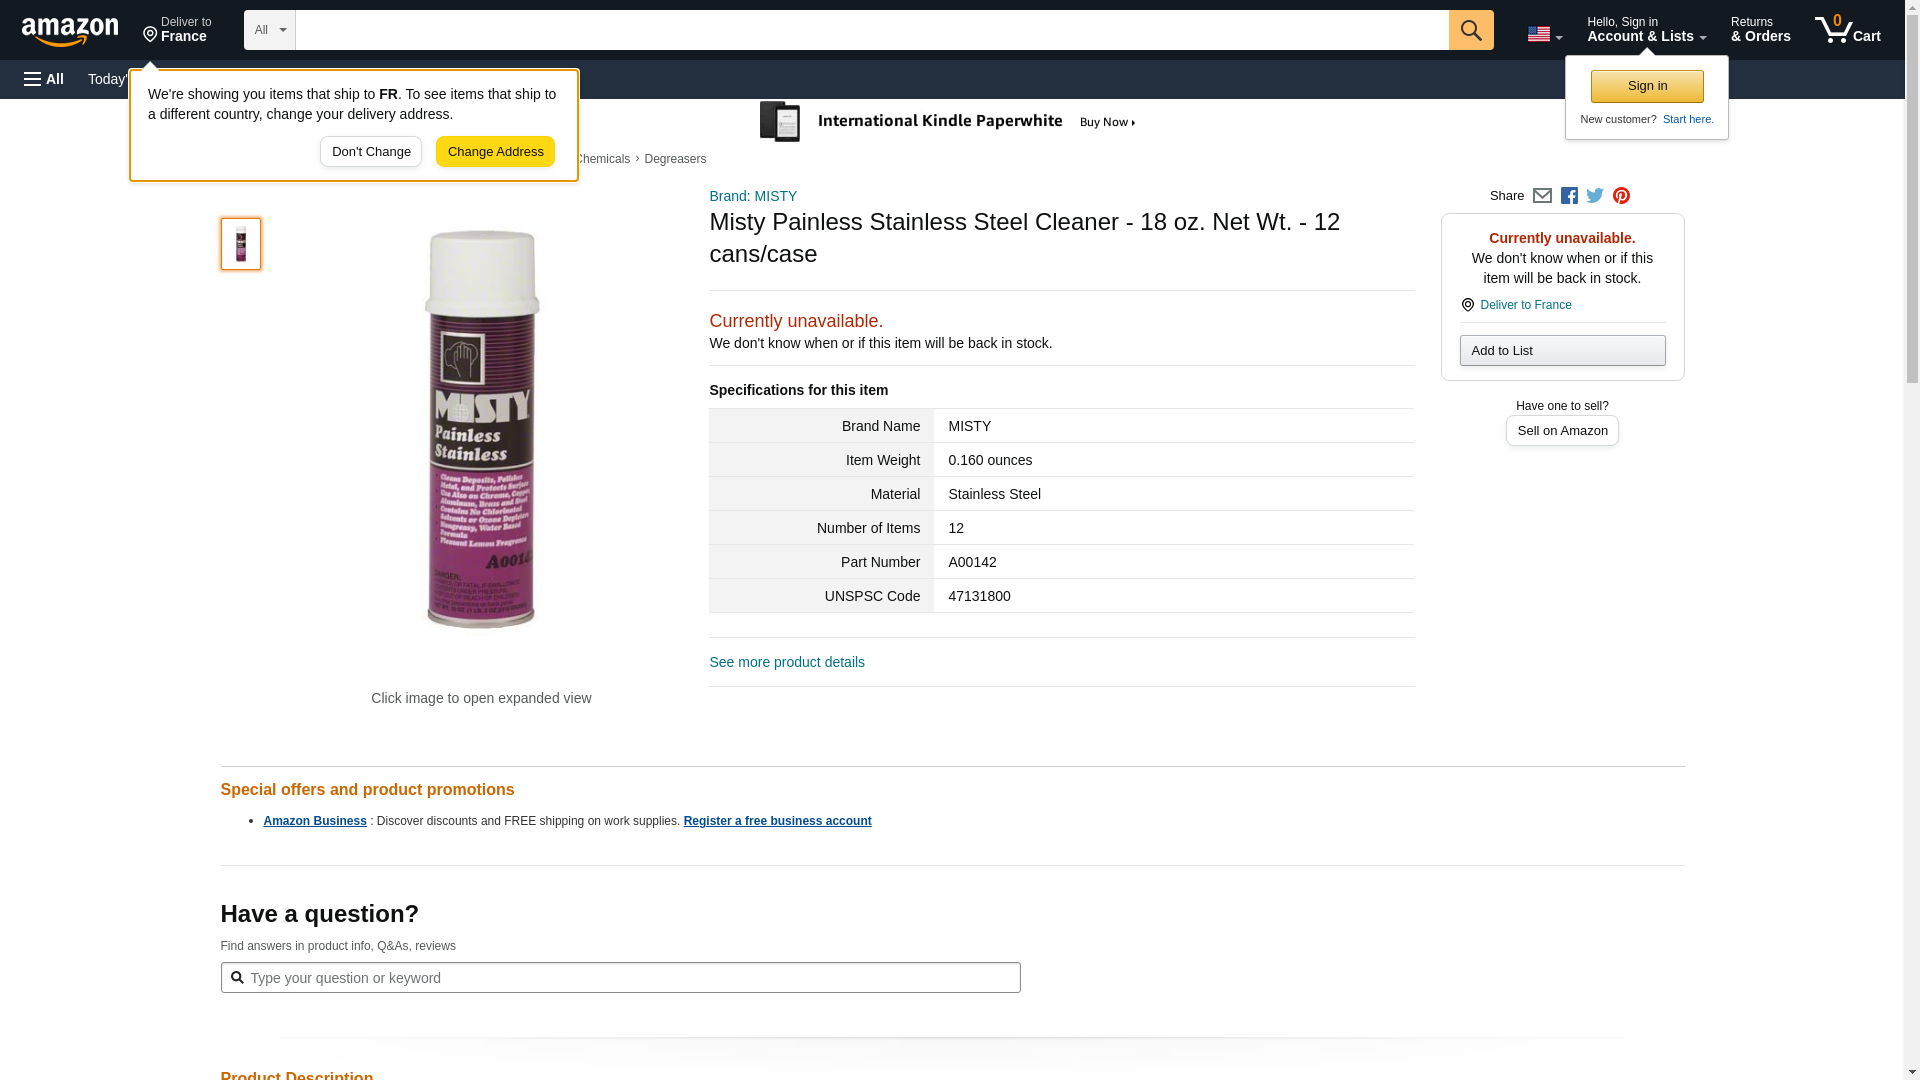Click the yellow Sign in button
This screenshot has height=1080, width=1920.
click(x=1647, y=86)
